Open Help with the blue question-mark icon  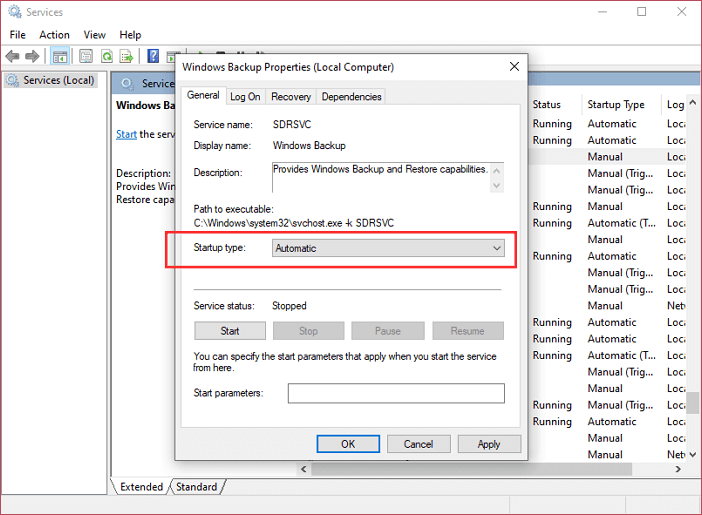click(x=153, y=56)
